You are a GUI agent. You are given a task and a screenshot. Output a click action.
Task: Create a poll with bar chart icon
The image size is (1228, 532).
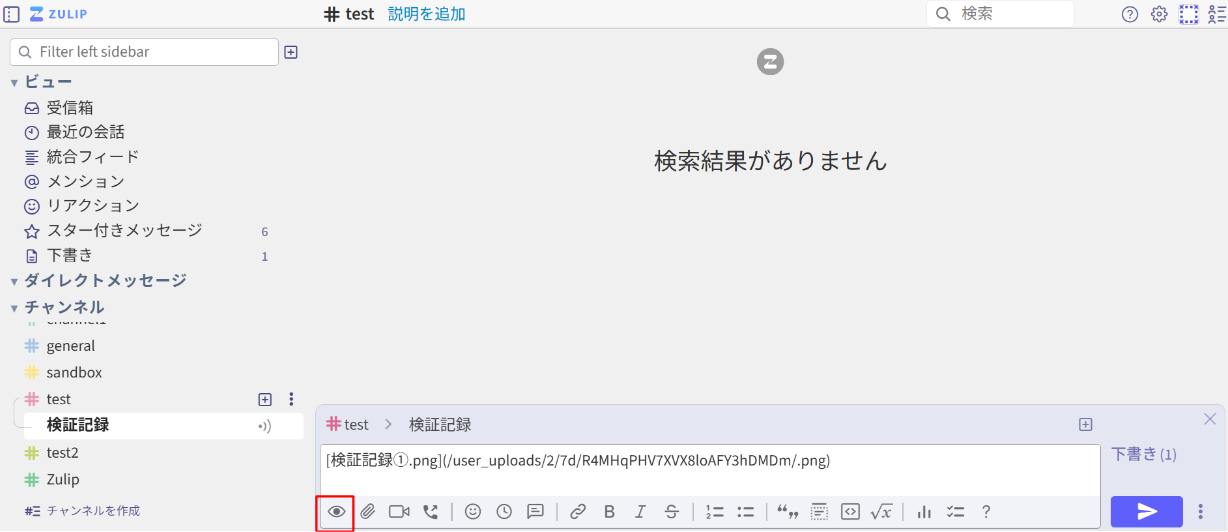pyautogui.click(x=924, y=512)
